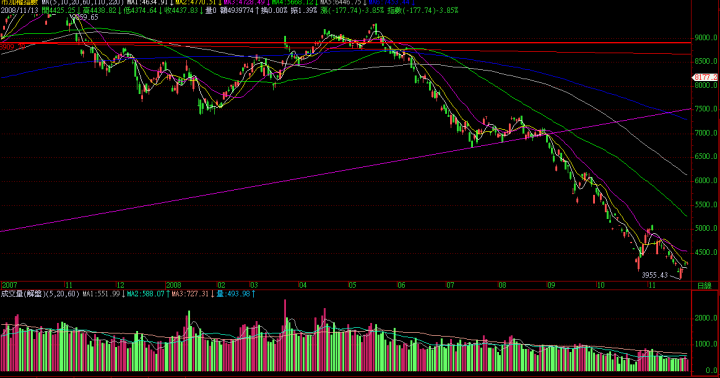Image resolution: width=720 pixels, height=378 pixels.
Task: Click the high price 4438.82 value
Action: [103, 10]
